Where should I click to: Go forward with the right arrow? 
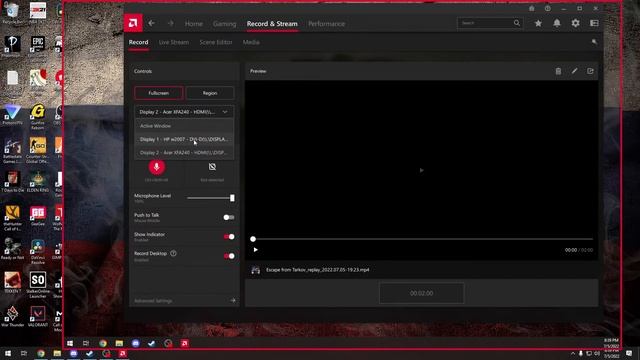[x=171, y=23]
